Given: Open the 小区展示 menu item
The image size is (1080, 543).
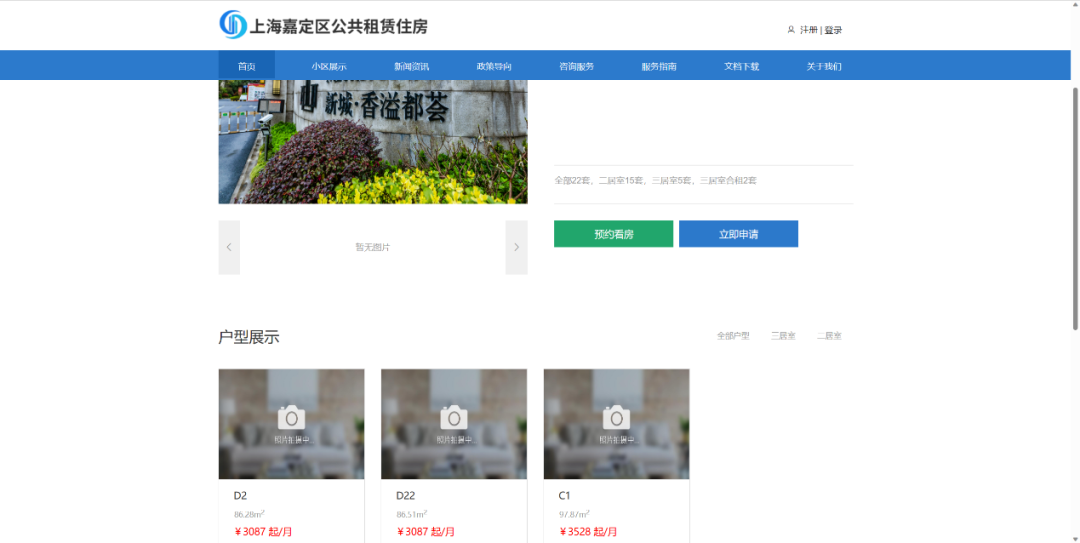Looking at the screenshot, I should (328, 66).
